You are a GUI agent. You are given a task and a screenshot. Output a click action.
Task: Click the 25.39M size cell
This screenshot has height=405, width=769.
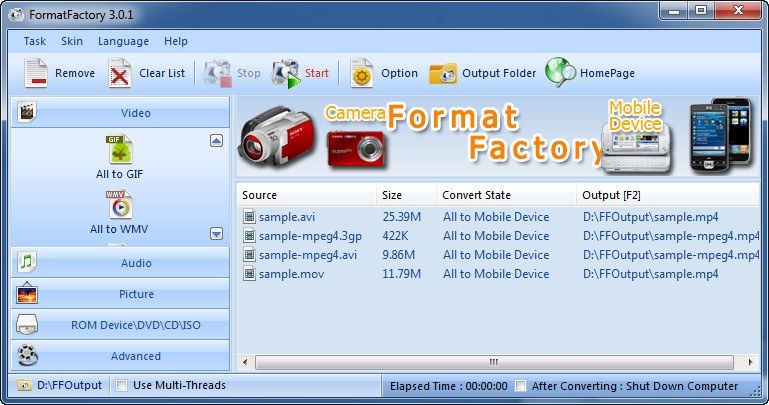click(402, 217)
